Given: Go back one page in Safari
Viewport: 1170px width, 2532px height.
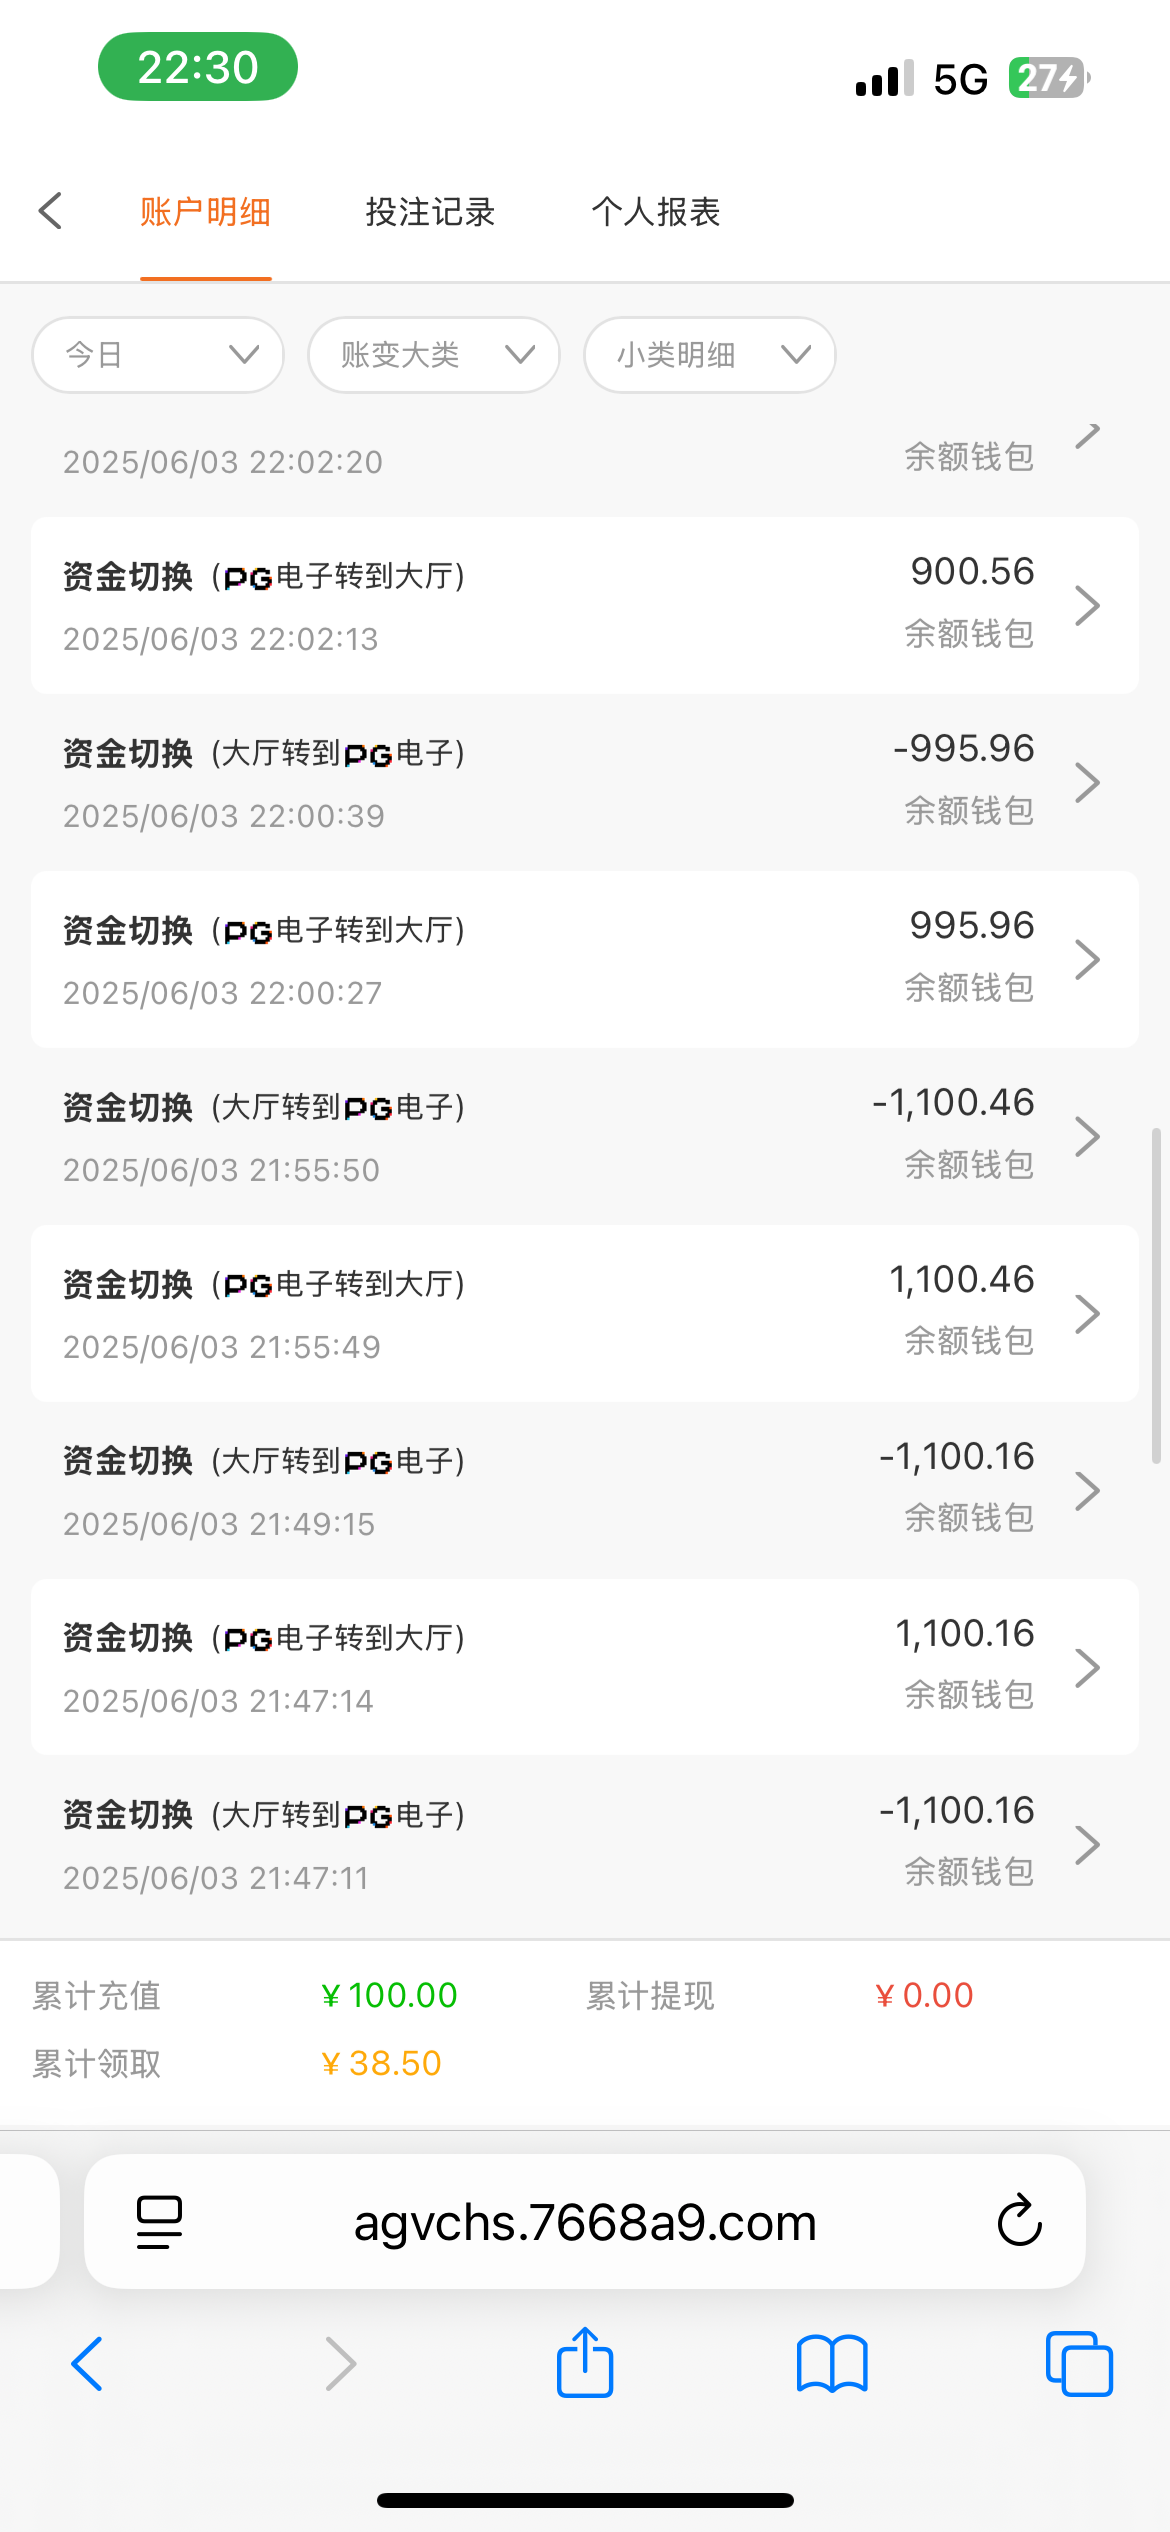Looking at the screenshot, I should tap(88, 2364).
